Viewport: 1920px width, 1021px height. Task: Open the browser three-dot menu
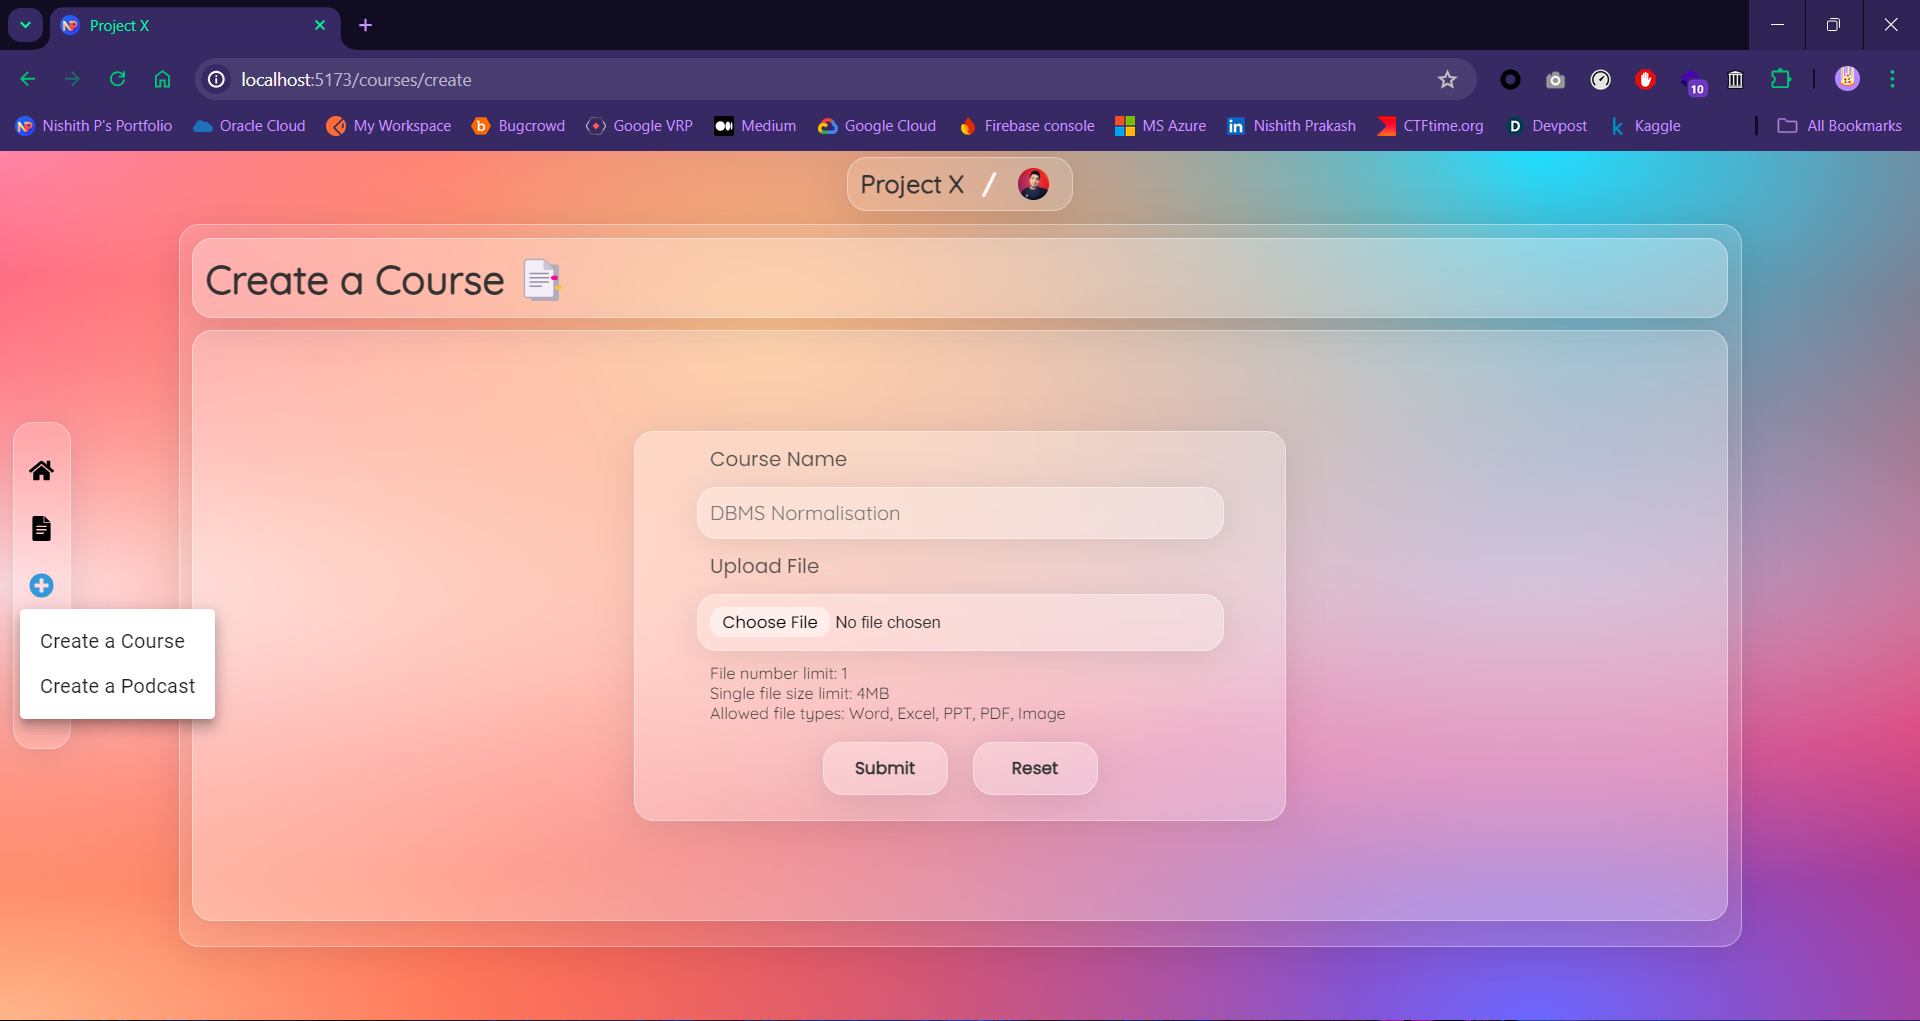click(x=1892, y=79)
